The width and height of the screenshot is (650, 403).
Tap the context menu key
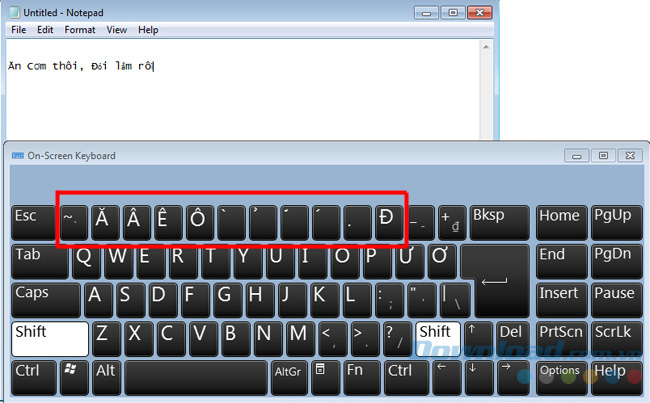[x=324, y=377]
